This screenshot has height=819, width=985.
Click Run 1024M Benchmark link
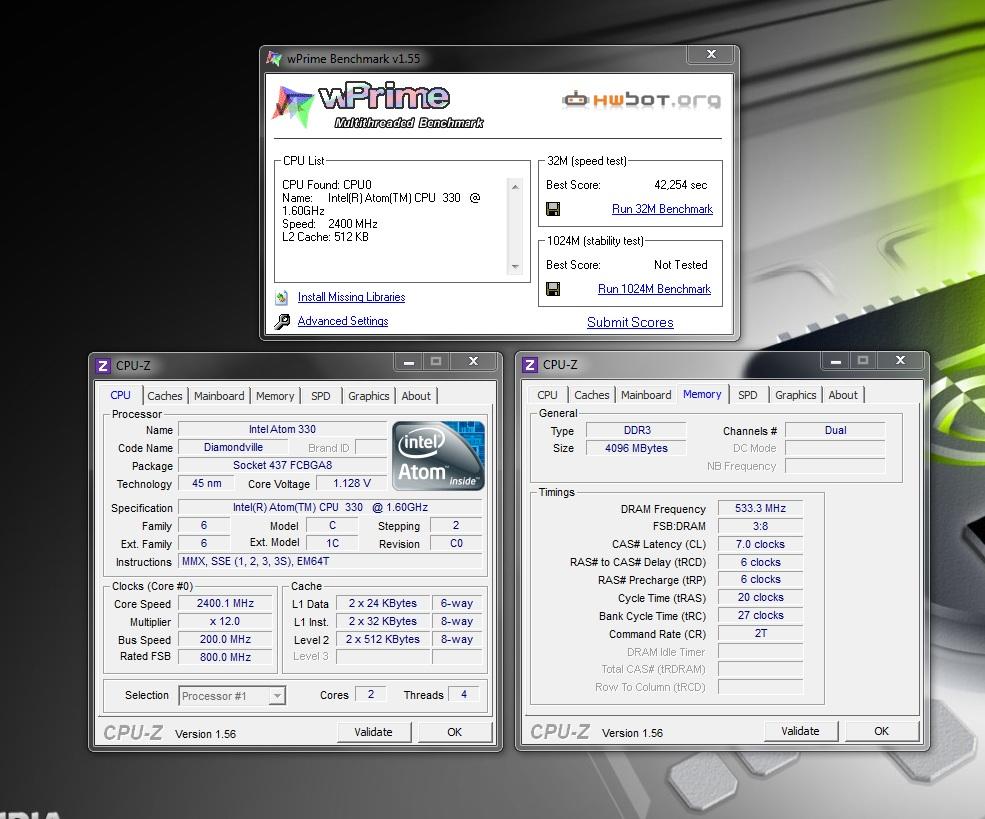[654, 289]
